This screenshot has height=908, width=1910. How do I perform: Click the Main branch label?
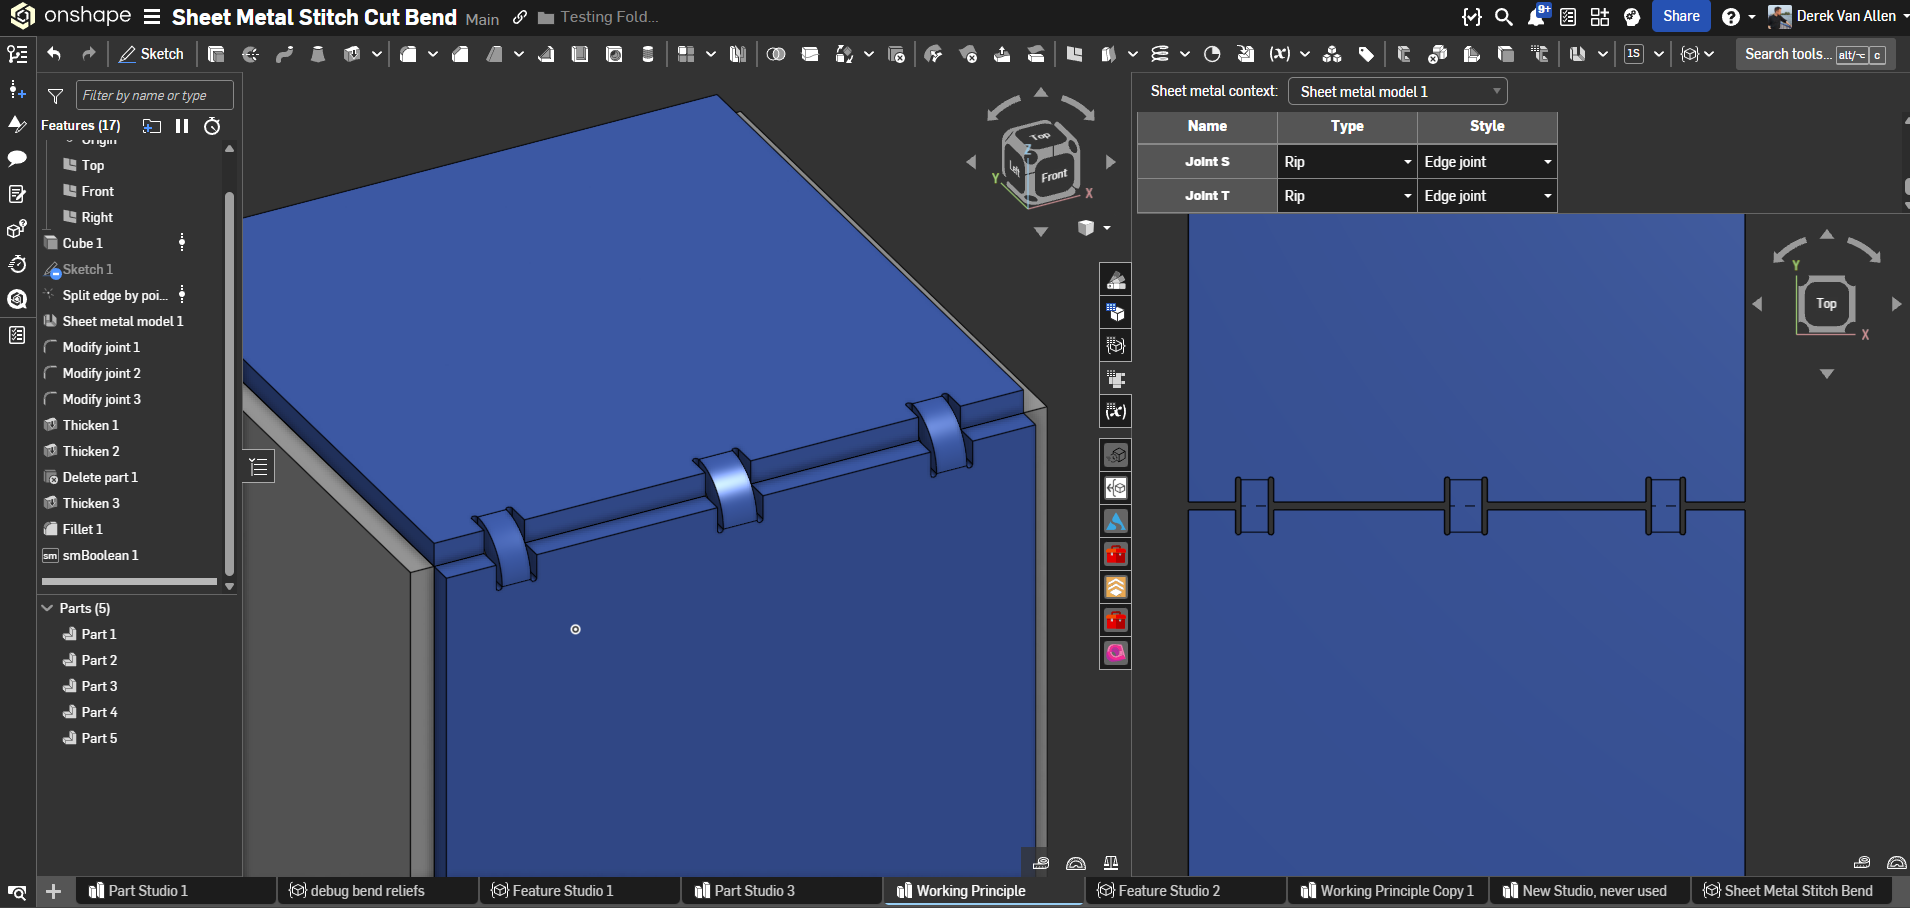[482, 19]
